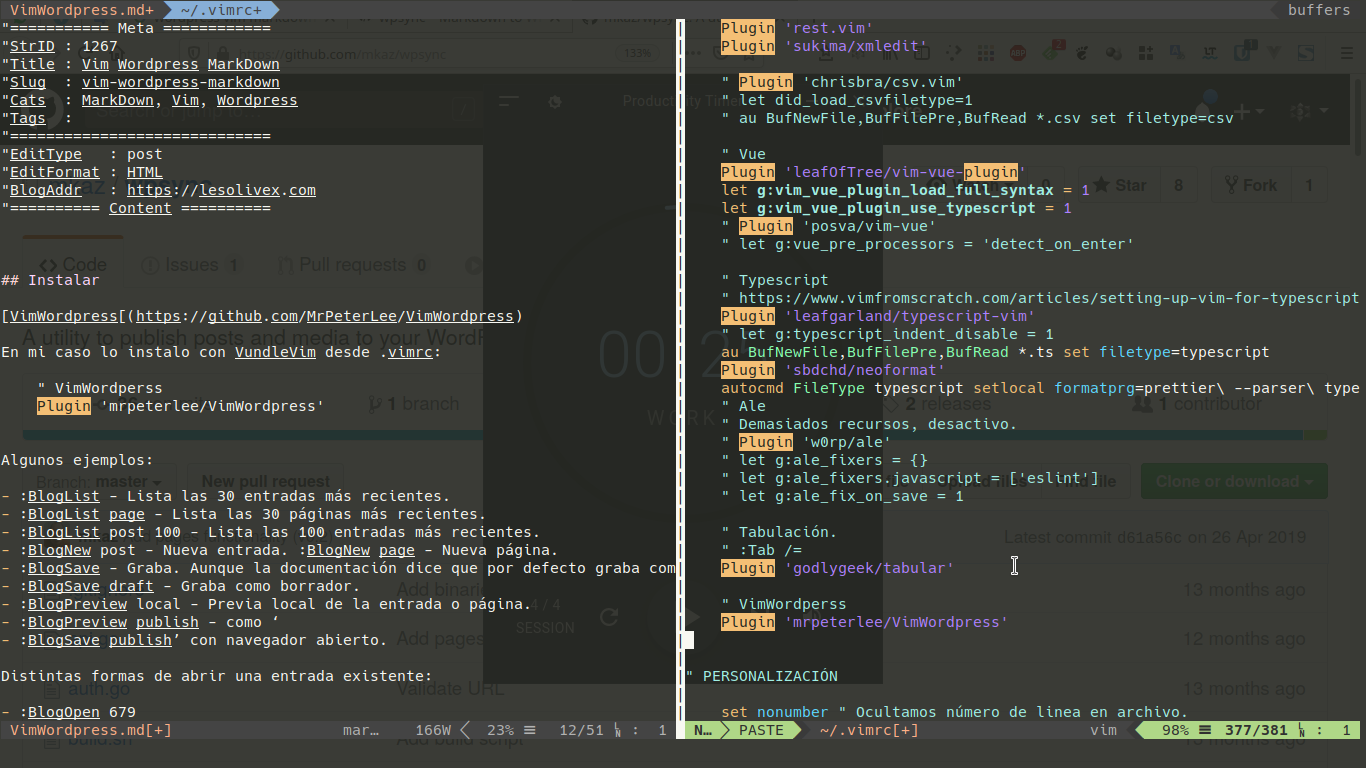Place cursor on Plugin 'sukima/xmledit' line
Viewport: 1366px width, 768px height.
[824, 46]
